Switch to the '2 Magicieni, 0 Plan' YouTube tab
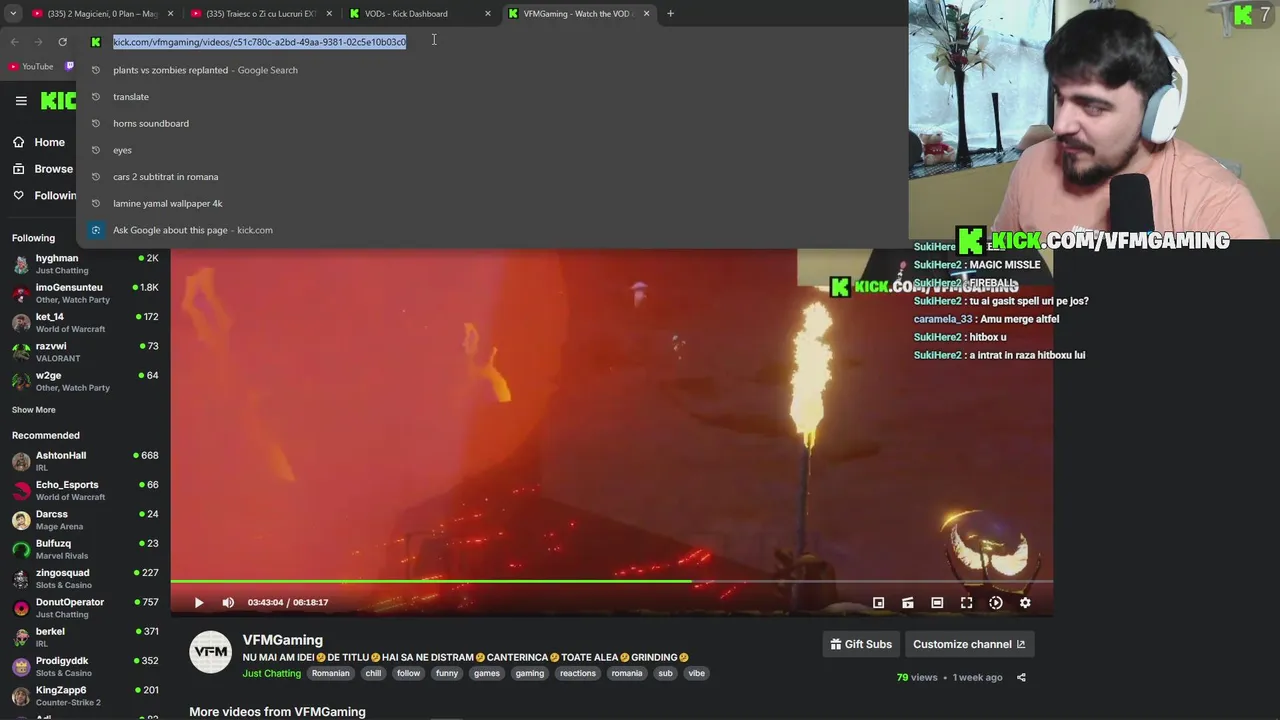Screen dimensions: 1280x720 [103, 14]
